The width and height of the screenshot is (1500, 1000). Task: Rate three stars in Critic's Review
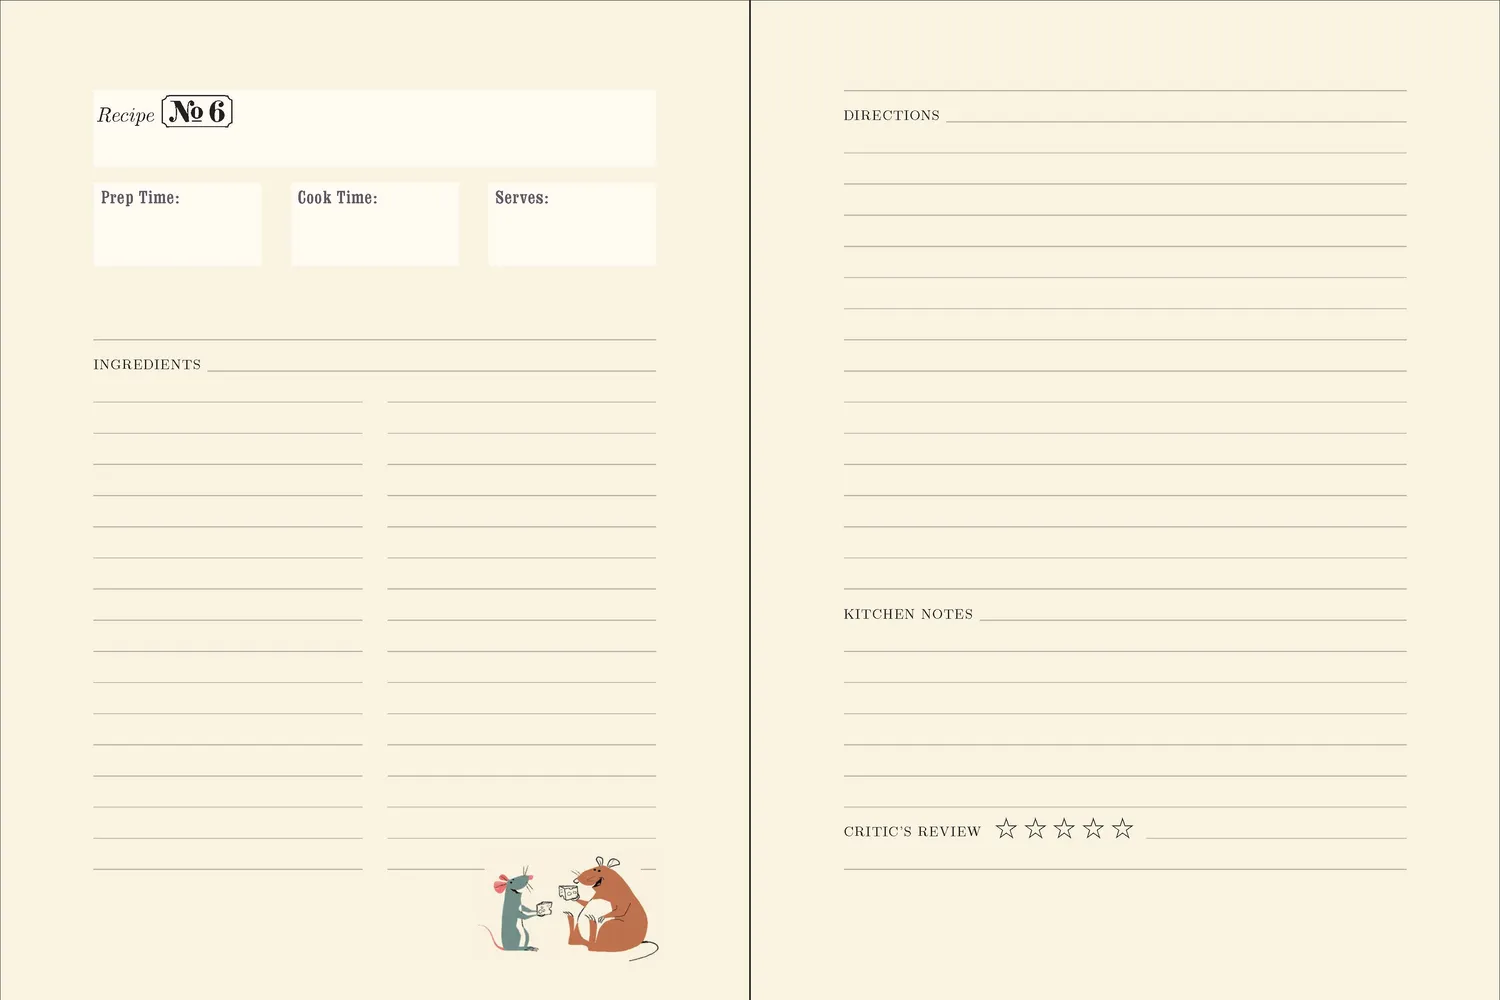(1064, 828)
